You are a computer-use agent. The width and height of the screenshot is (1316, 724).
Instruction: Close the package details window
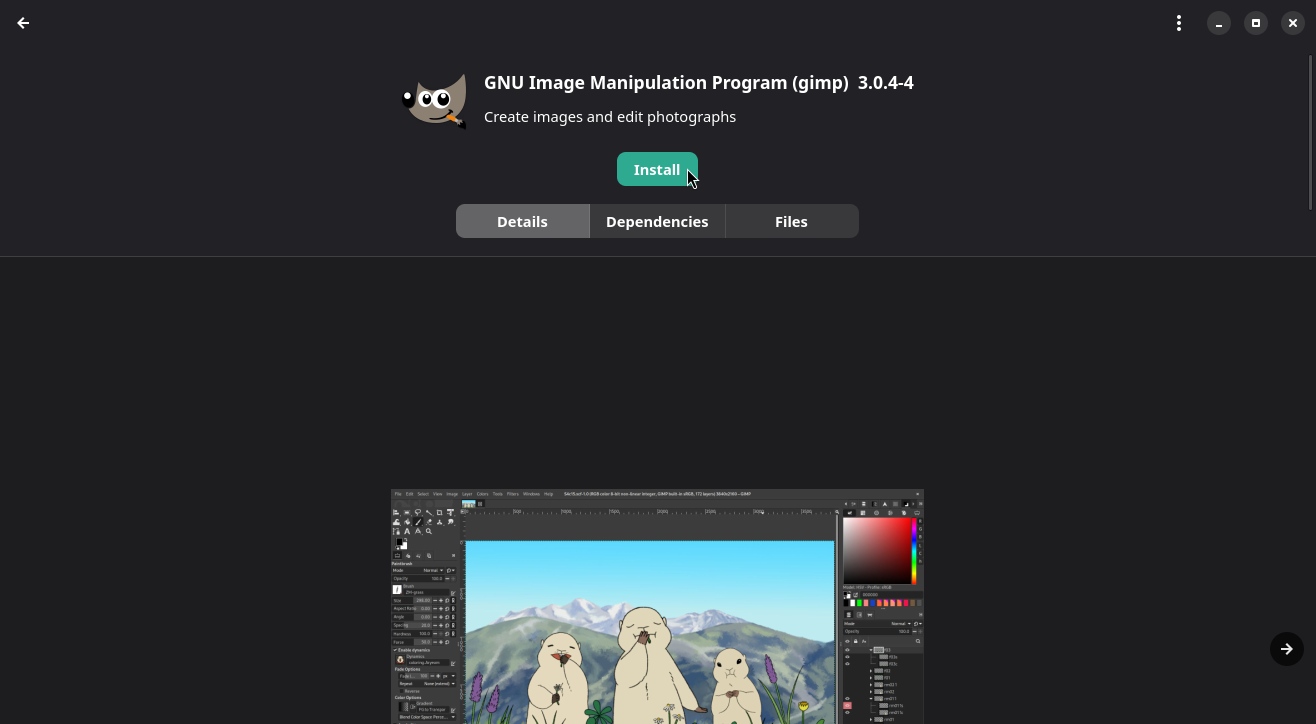tap(1292, 23)
